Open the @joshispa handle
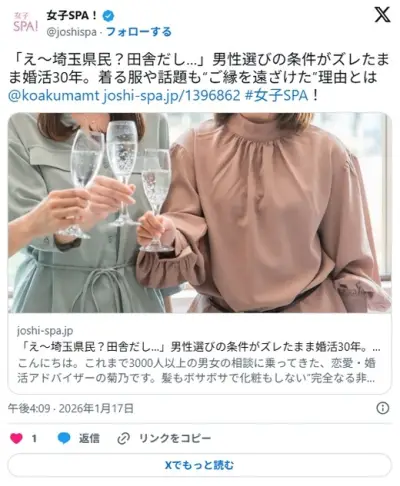Screen dimensions: 400x486 pos(71,32)
